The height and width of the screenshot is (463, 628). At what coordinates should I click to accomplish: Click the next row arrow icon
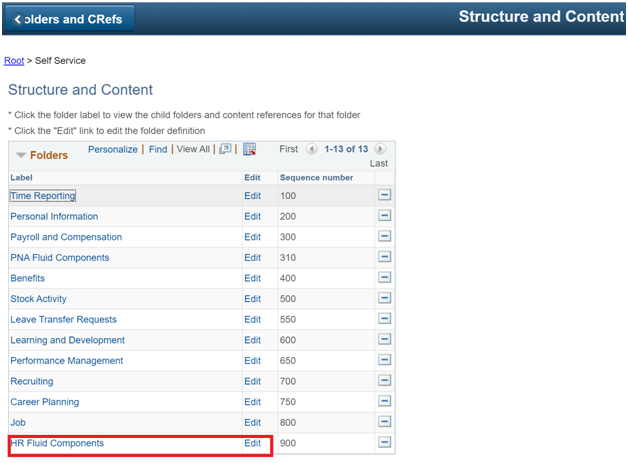(x=381, y=149)
